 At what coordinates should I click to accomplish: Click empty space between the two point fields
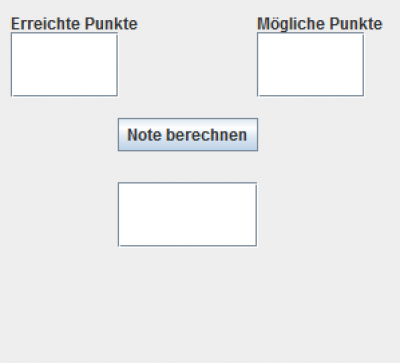click(x=187, y=64)
